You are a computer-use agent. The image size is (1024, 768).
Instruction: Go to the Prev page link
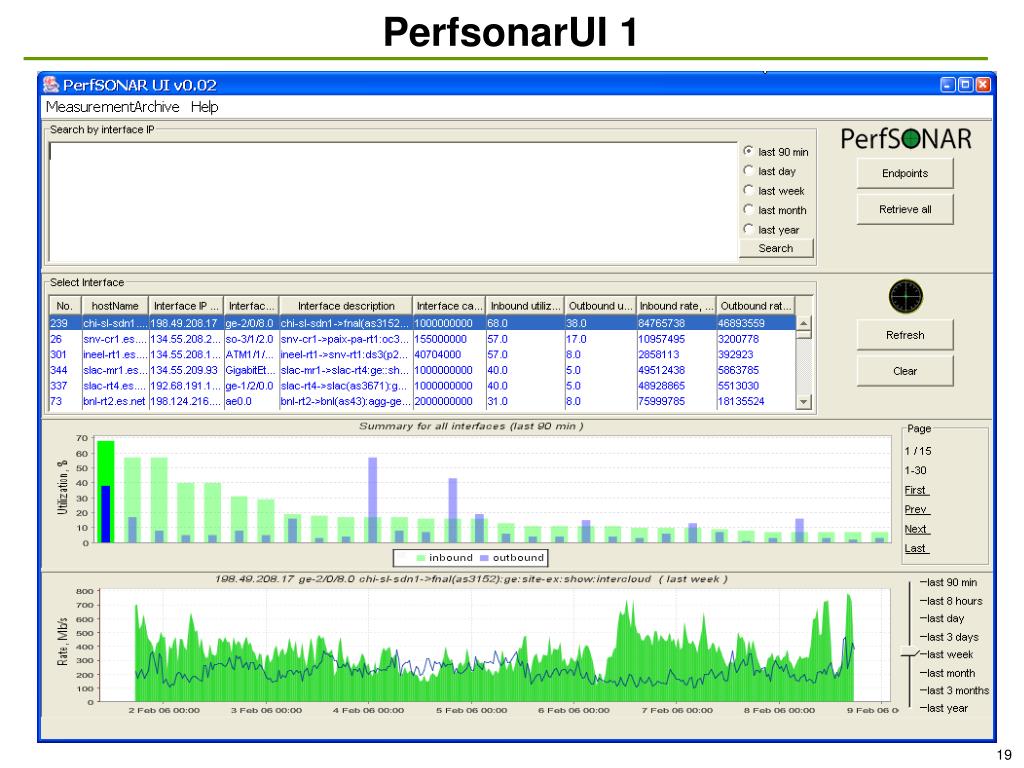(x=916, y=509)
